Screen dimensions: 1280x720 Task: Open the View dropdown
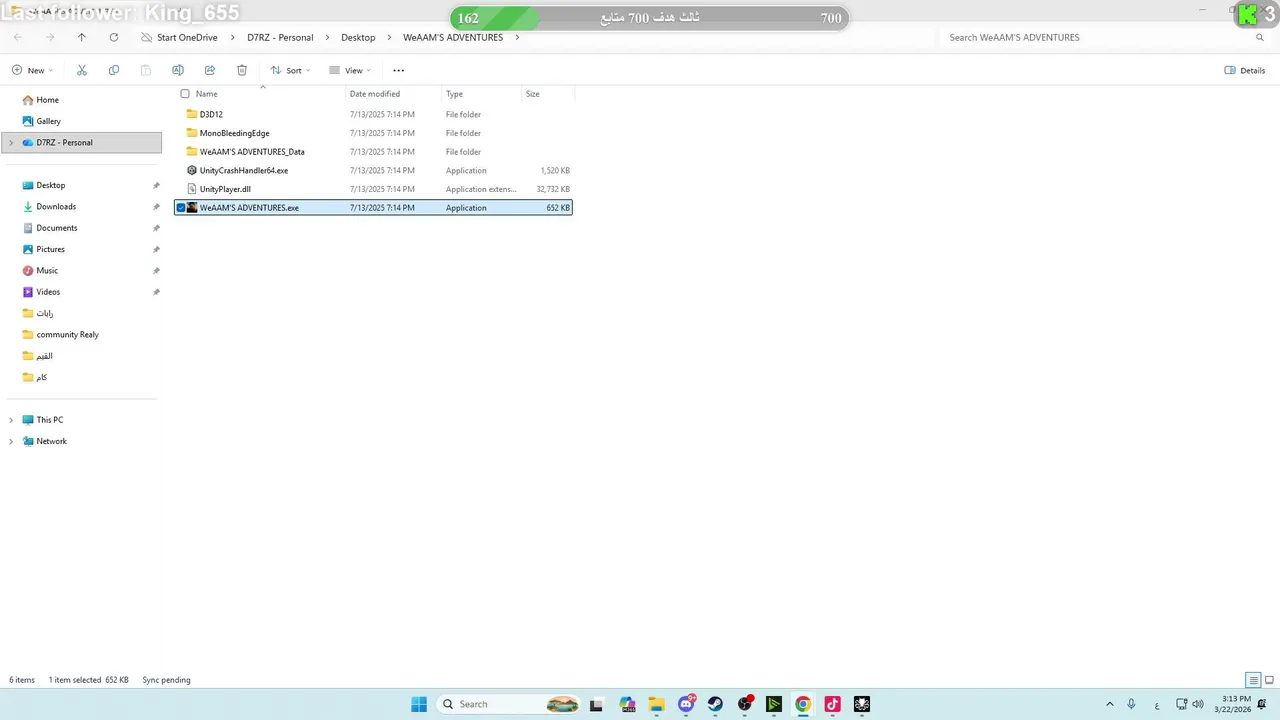(x=350, y=70)
